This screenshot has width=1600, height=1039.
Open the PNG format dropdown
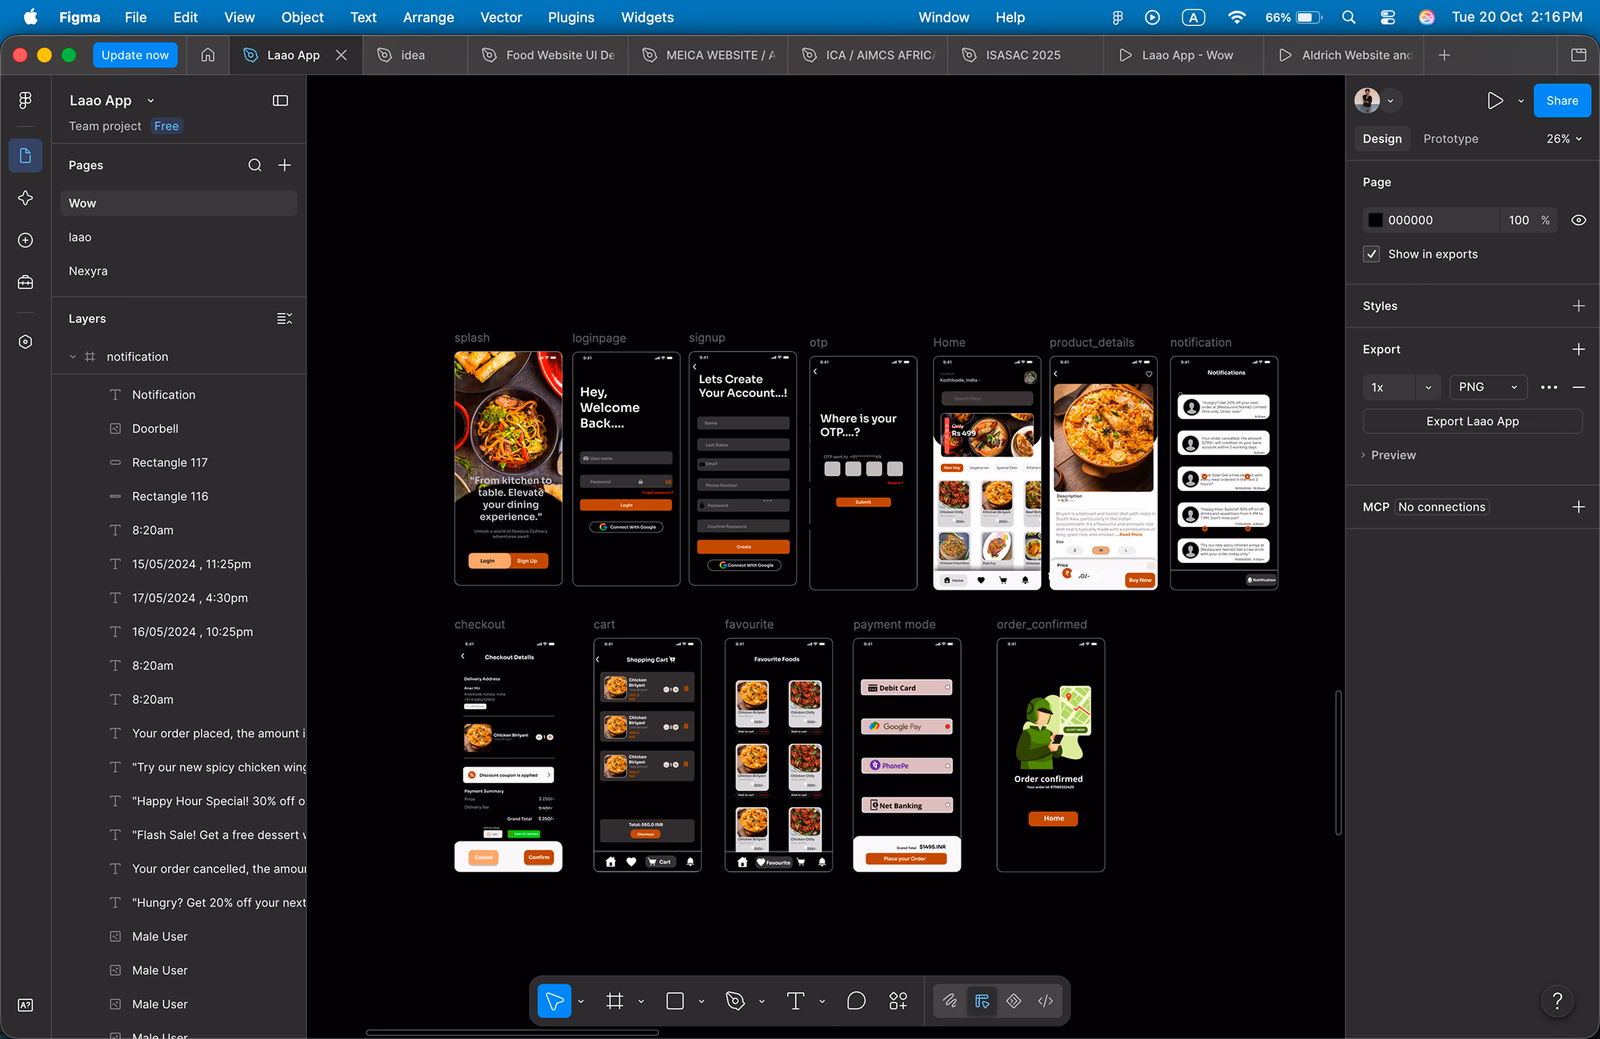[1488, 387]
